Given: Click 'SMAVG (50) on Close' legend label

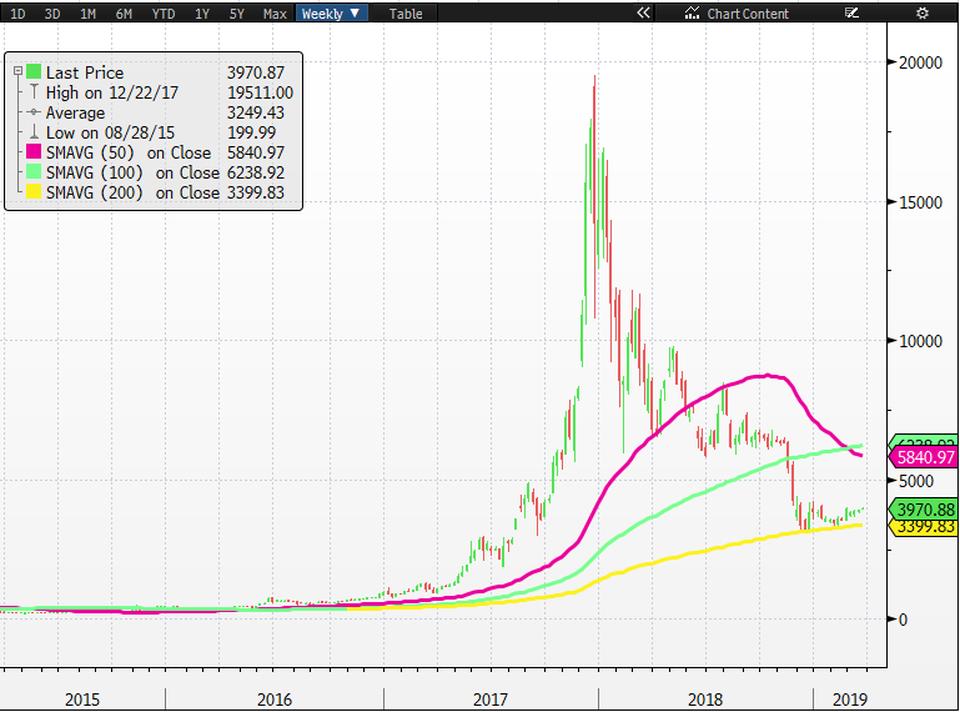Looking at the screenshot, I should 129,152.
